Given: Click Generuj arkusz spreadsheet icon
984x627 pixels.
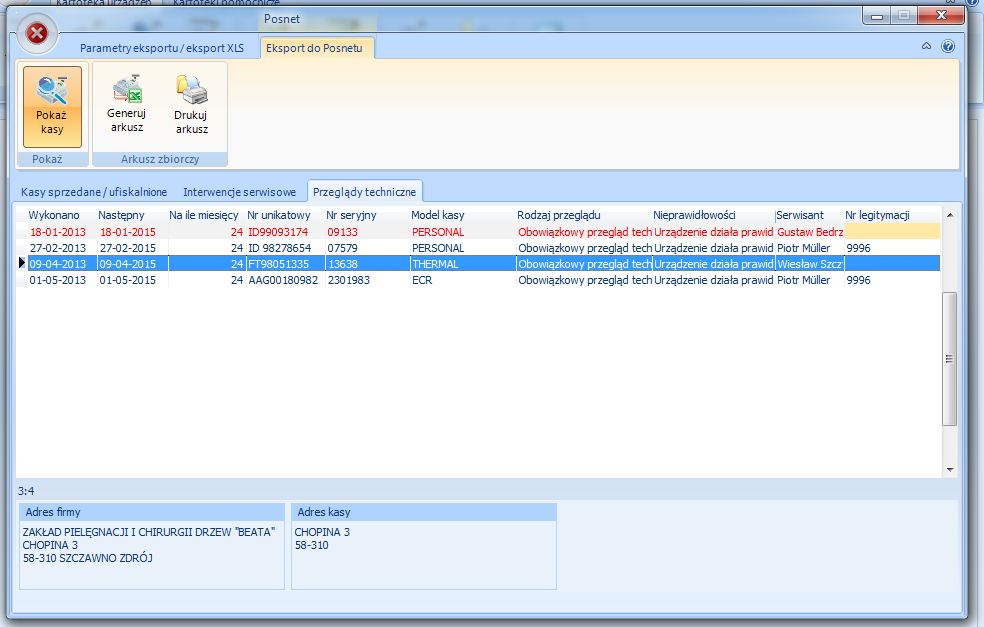Looking at the screenshot, I should pos(127,88).
